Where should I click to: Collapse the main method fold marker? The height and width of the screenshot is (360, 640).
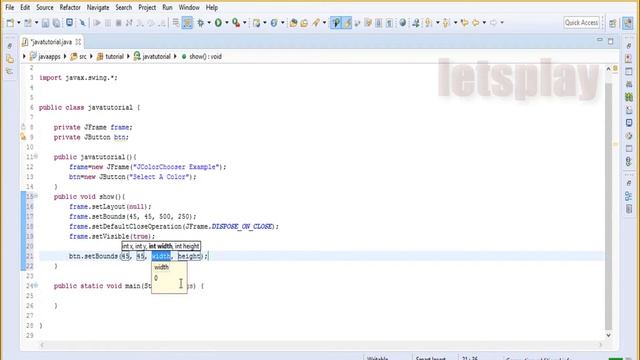point(36,285)
